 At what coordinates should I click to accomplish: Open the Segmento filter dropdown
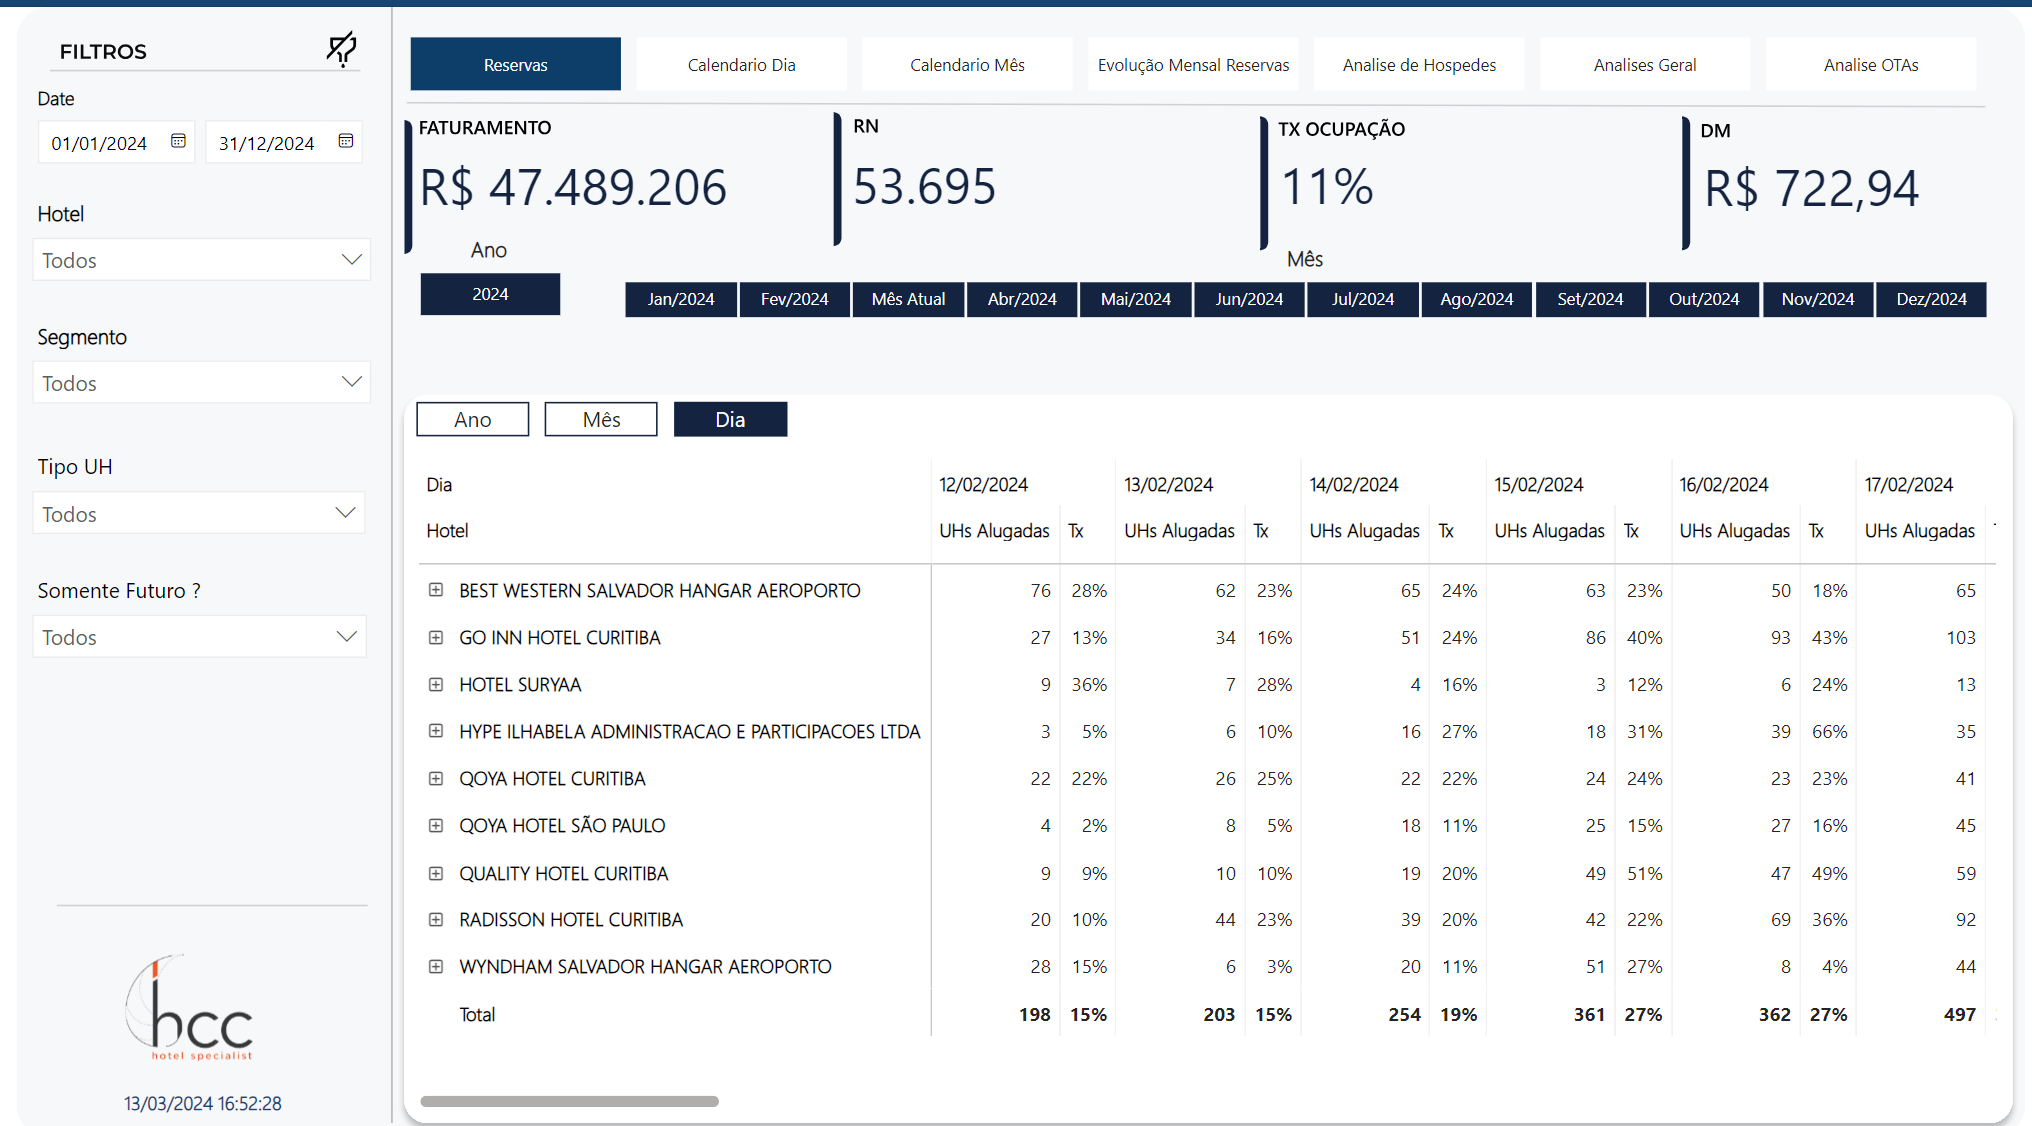(201, 382)
